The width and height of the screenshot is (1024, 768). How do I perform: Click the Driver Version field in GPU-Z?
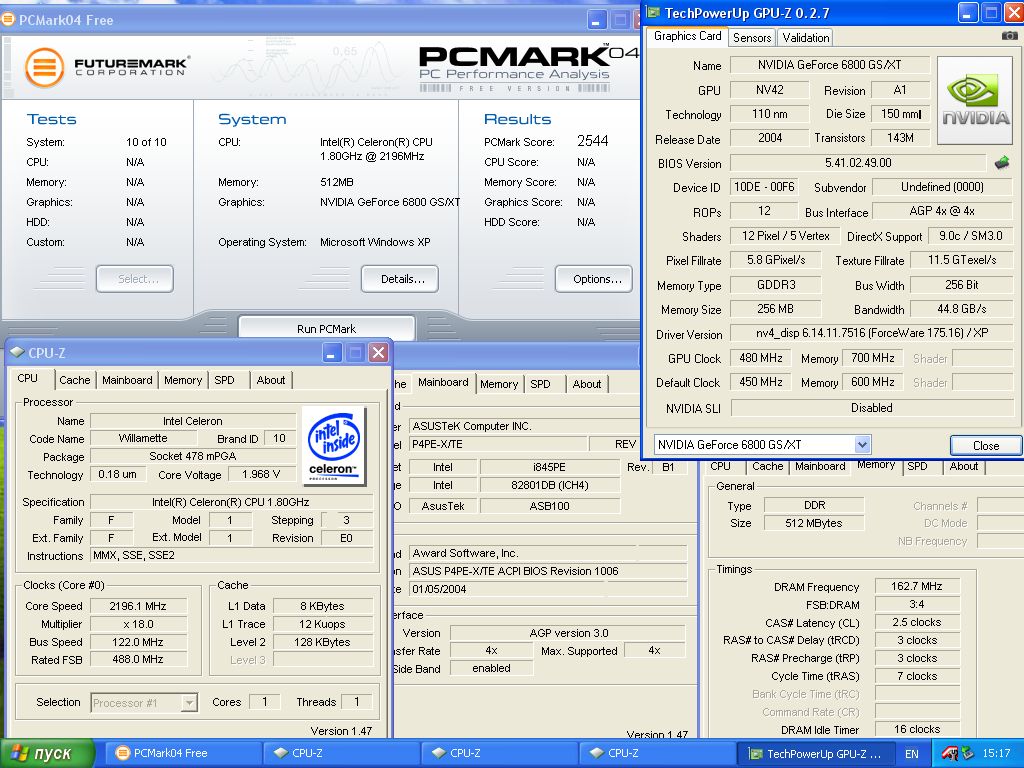tap(872, 333)
